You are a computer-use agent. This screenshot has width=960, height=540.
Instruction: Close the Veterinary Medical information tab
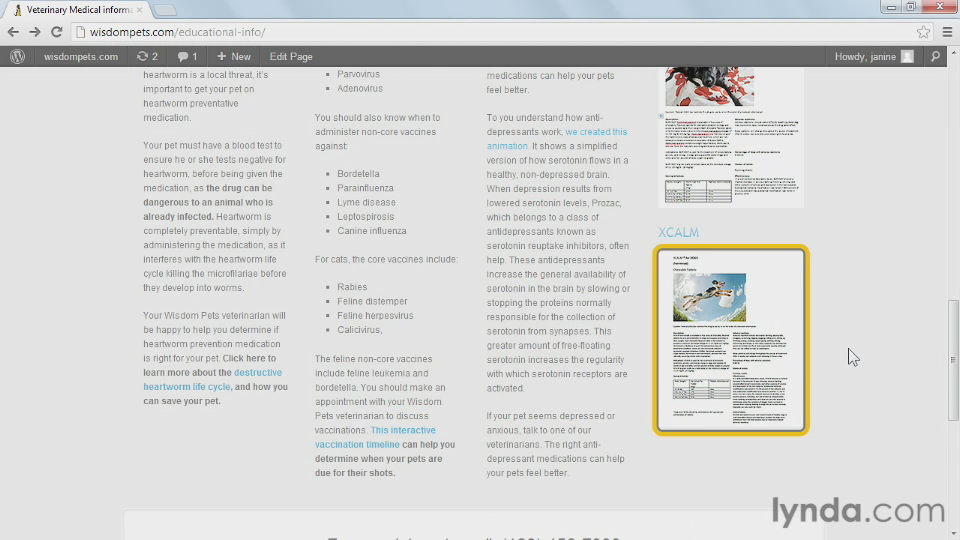(139, 10)
